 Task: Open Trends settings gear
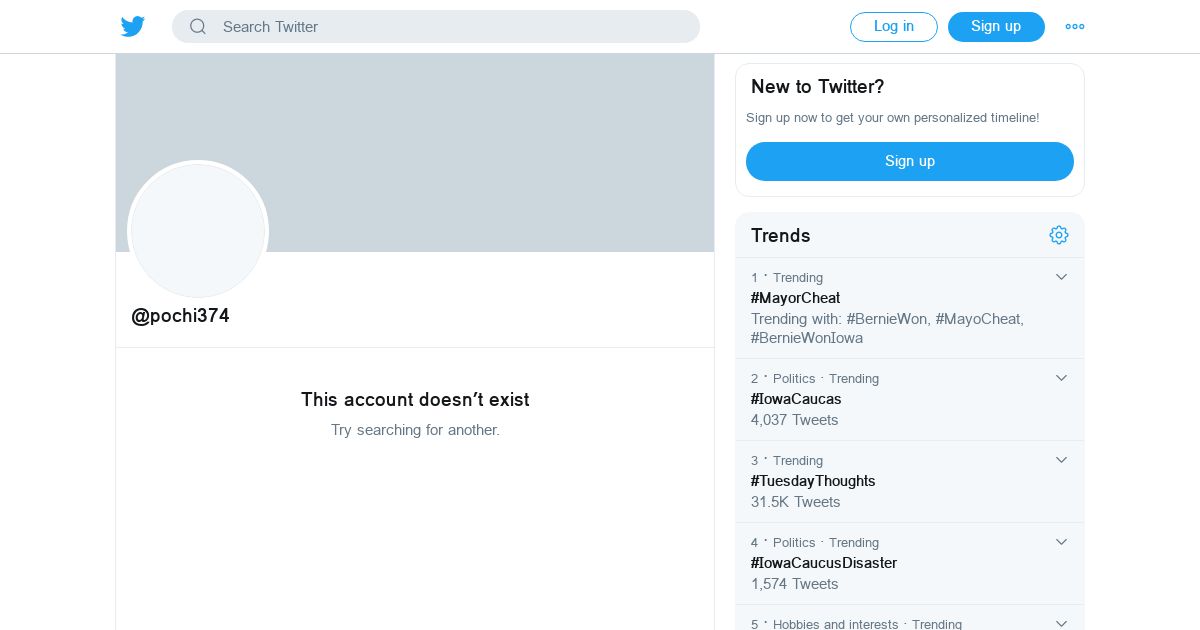click(1059, 235)
